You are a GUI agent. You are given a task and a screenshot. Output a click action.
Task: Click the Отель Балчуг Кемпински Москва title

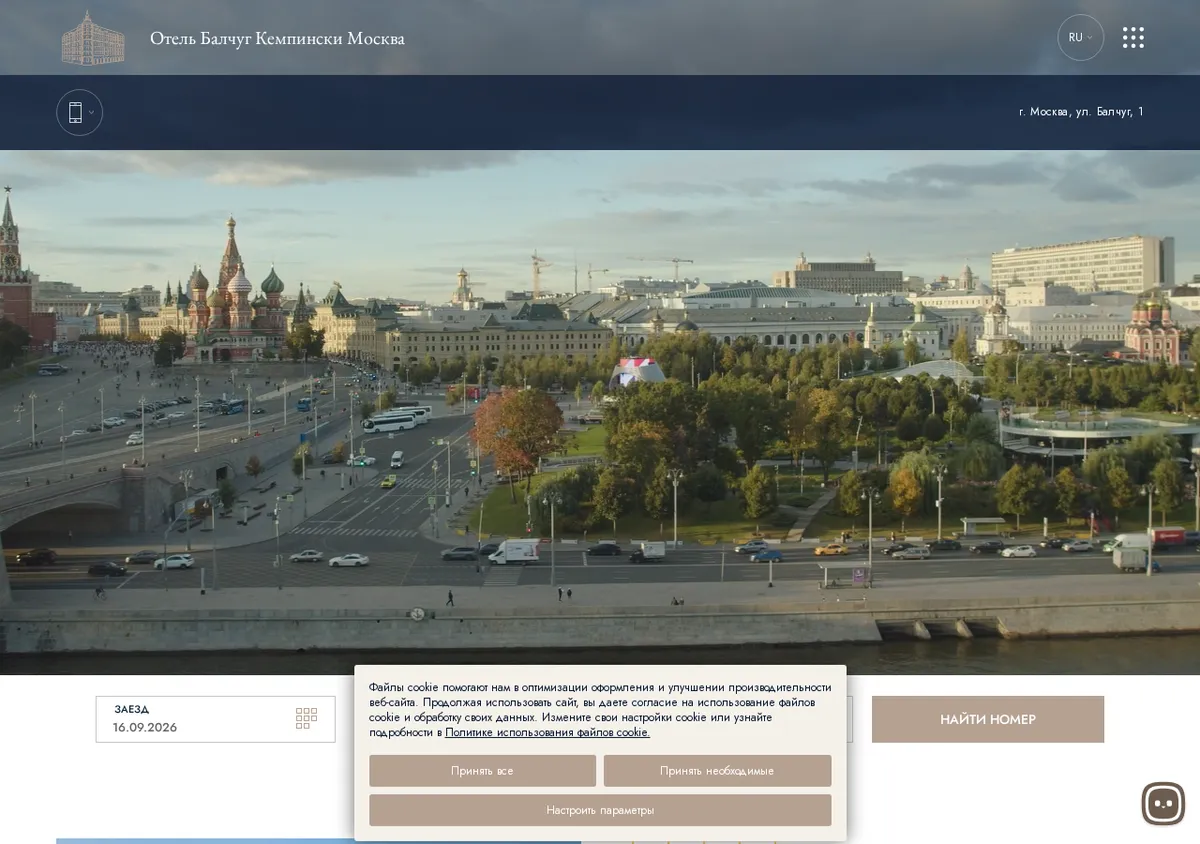277,39
